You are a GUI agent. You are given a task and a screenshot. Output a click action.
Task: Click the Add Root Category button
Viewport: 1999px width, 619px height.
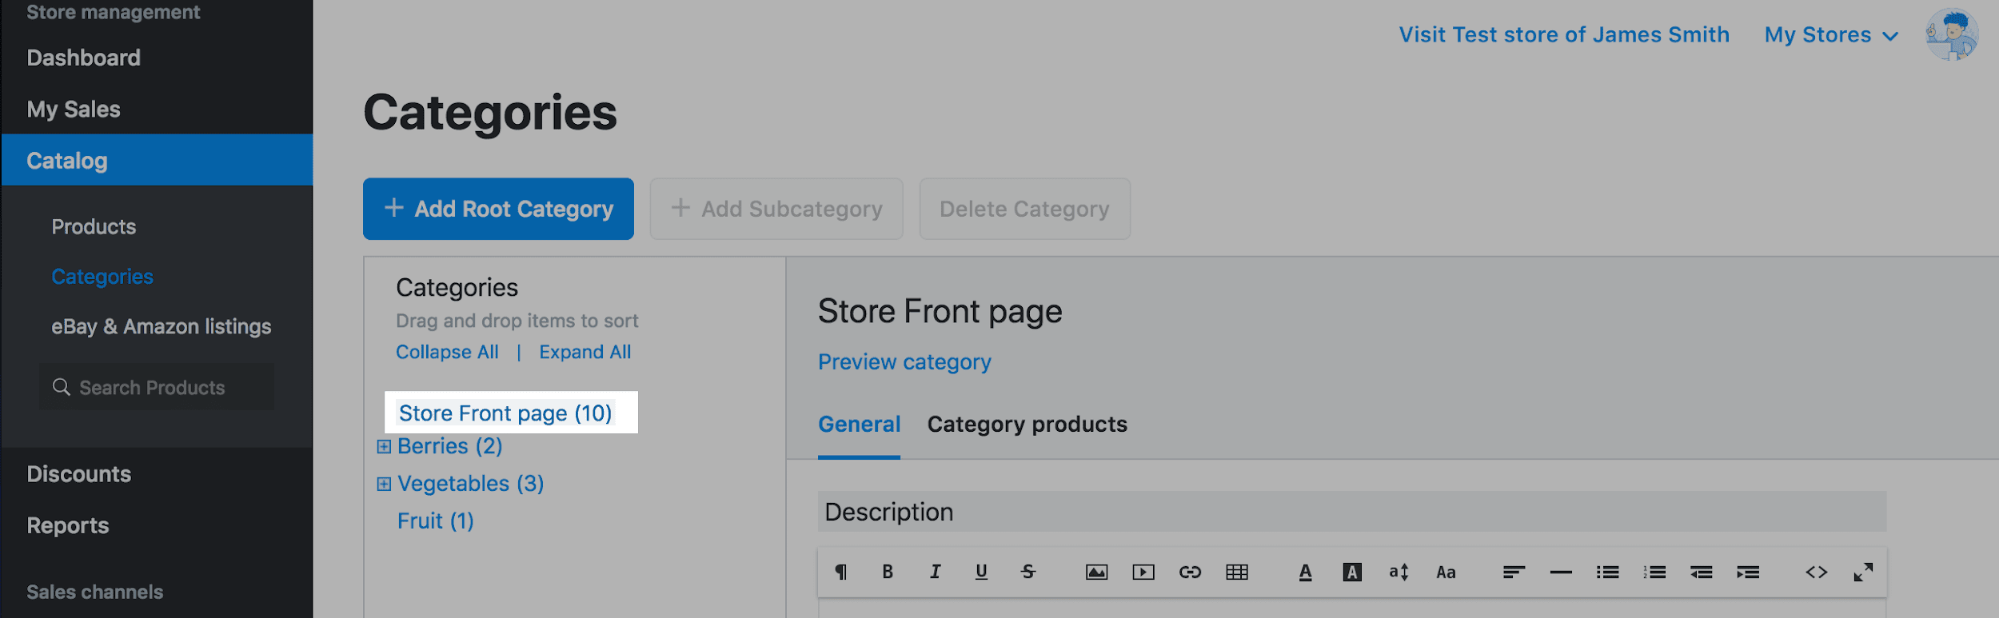pos(498,209)
